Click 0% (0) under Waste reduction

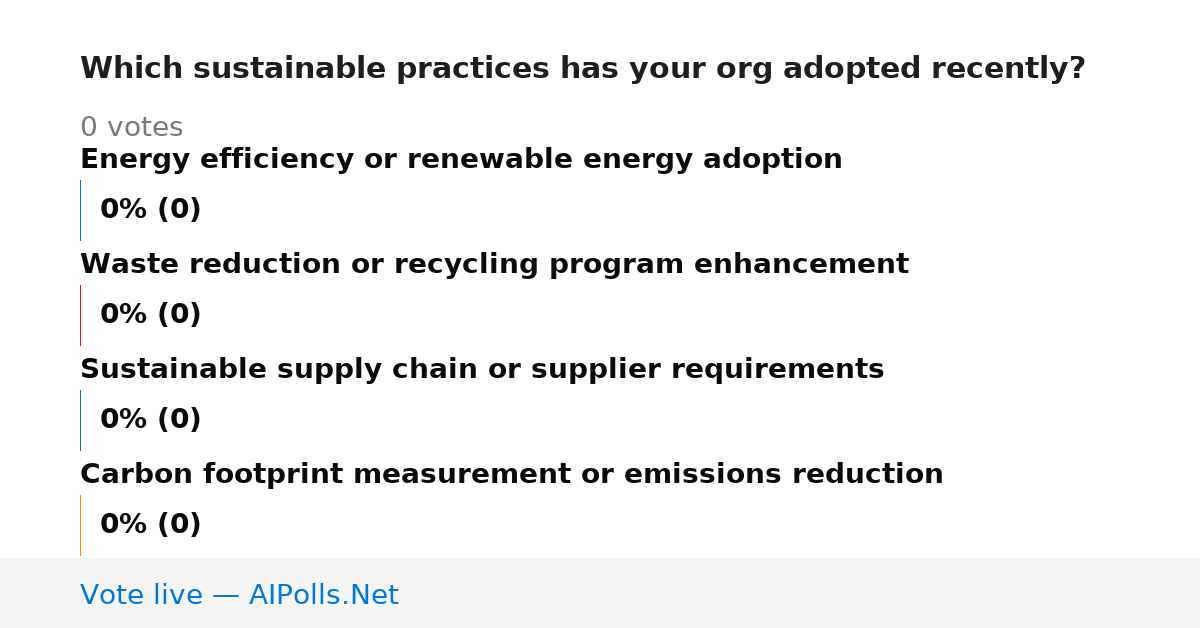pos(150,315)
